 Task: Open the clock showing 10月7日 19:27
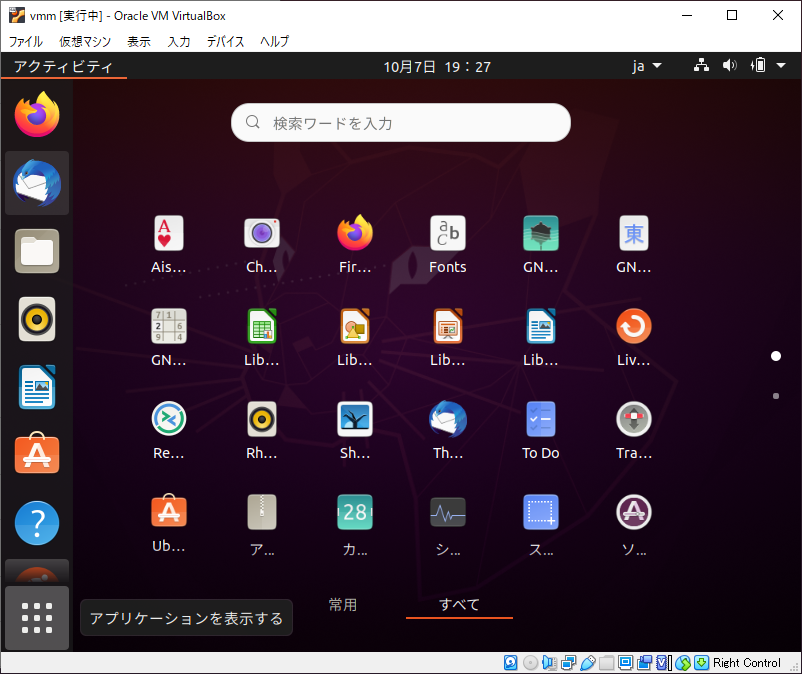pos(437,67)
